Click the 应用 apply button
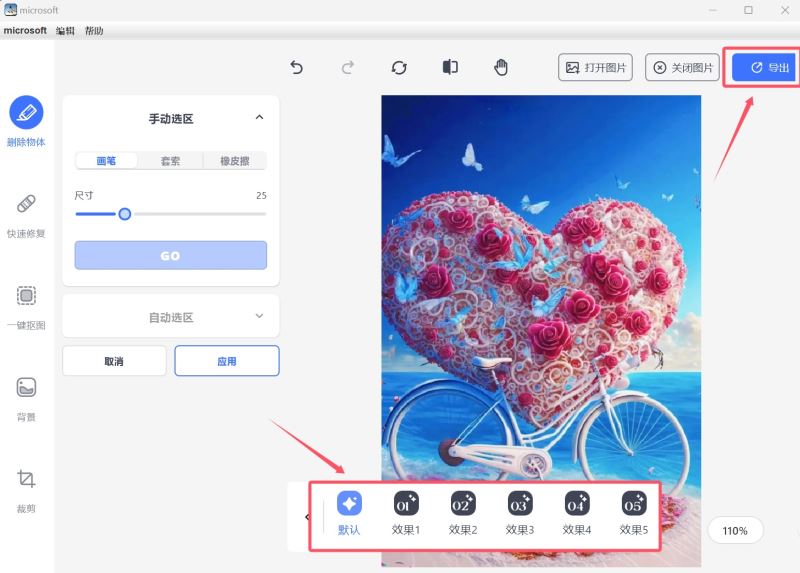 (x=227, y=361)
